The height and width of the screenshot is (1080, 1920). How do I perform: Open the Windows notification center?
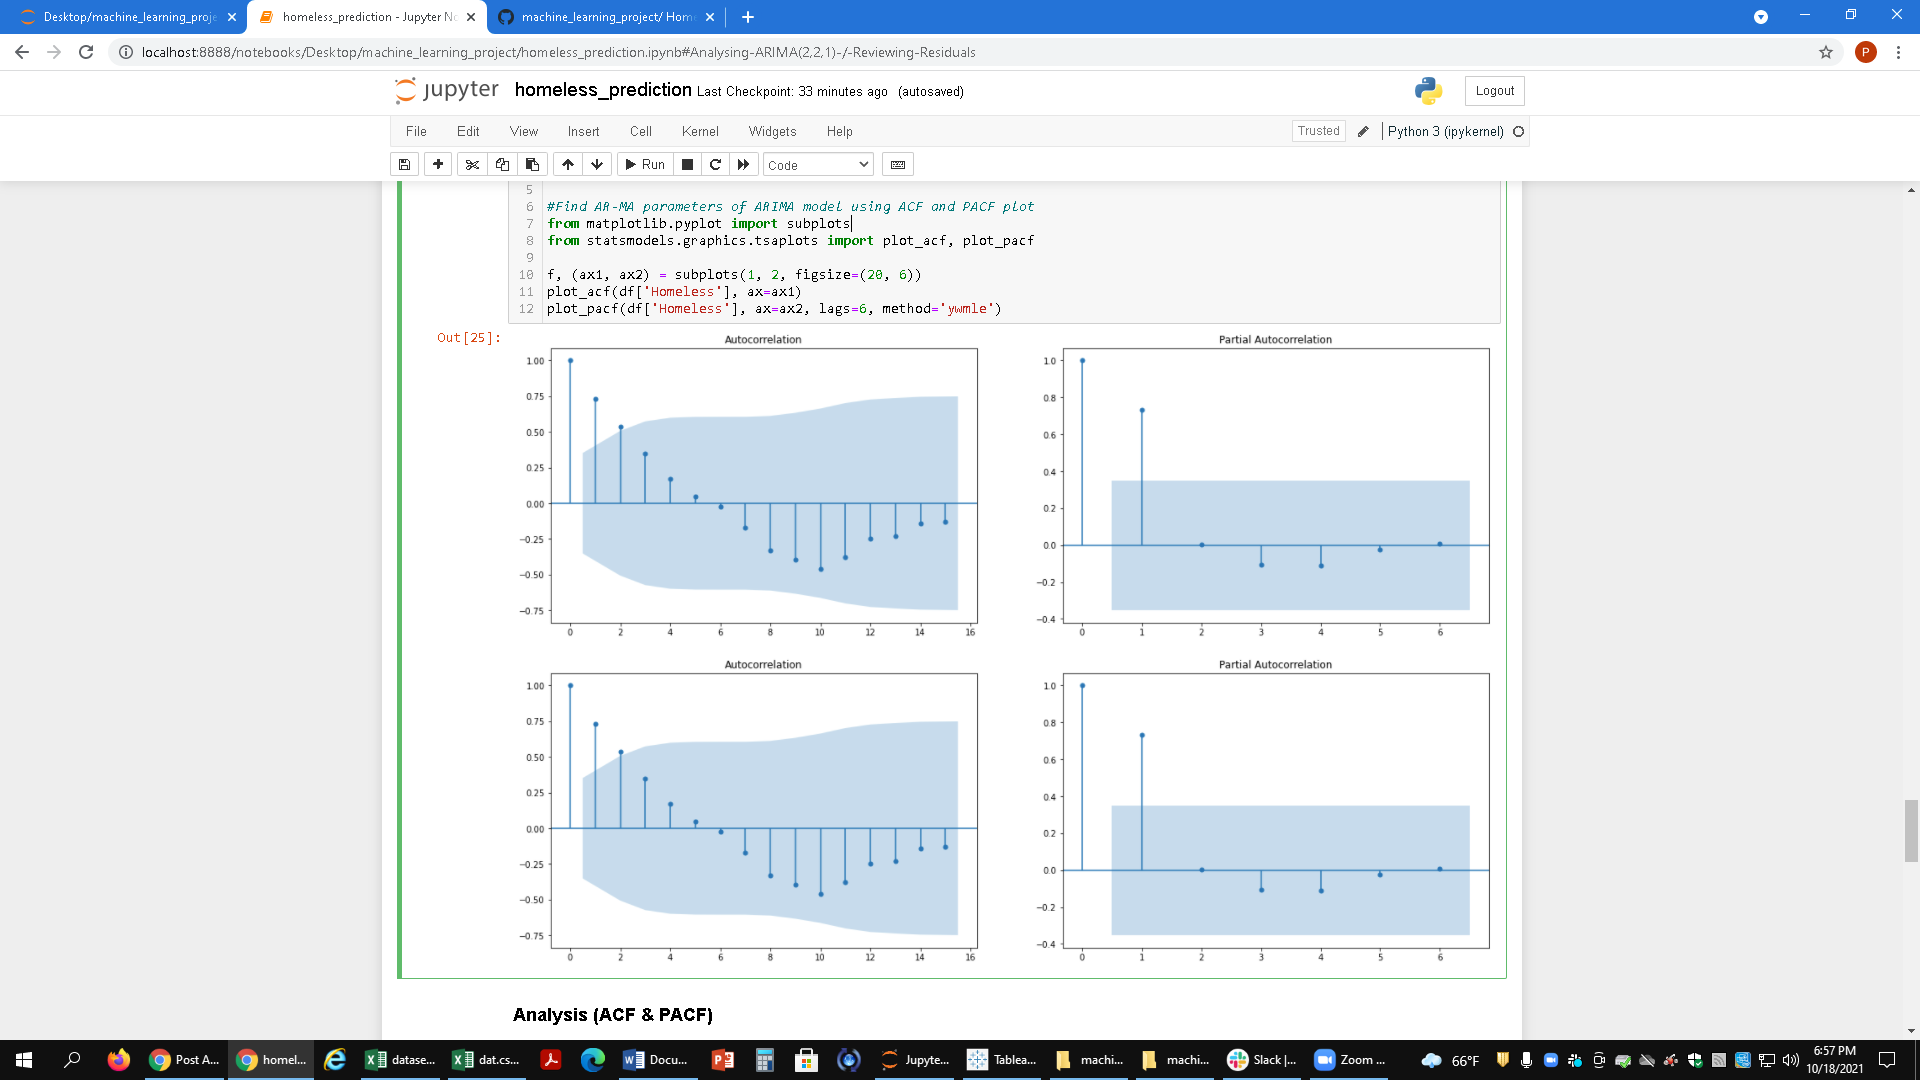point(1887,1059)
